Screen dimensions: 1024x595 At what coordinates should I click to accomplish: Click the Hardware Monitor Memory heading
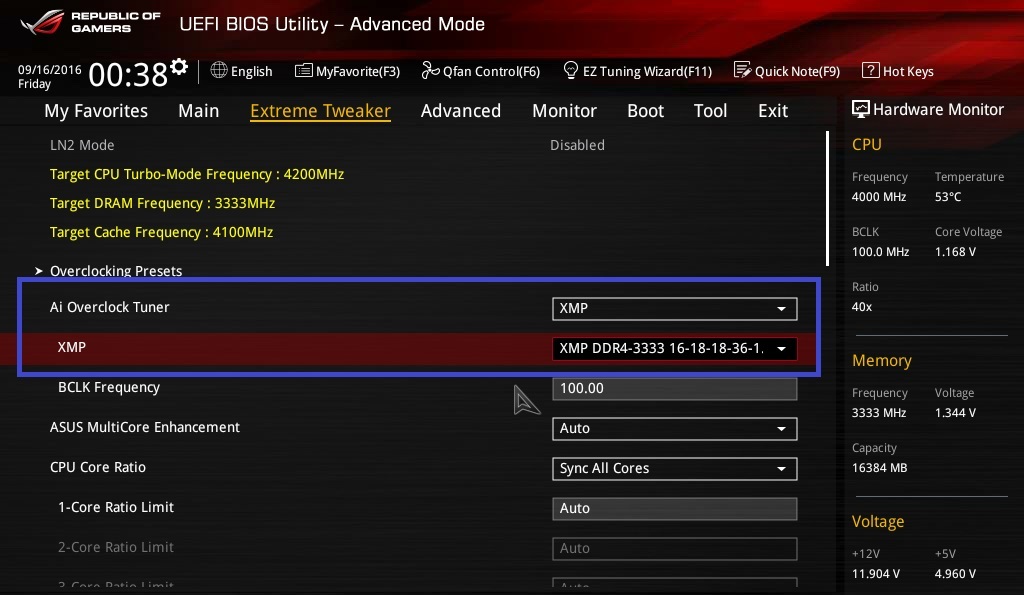tap(882, 361)
